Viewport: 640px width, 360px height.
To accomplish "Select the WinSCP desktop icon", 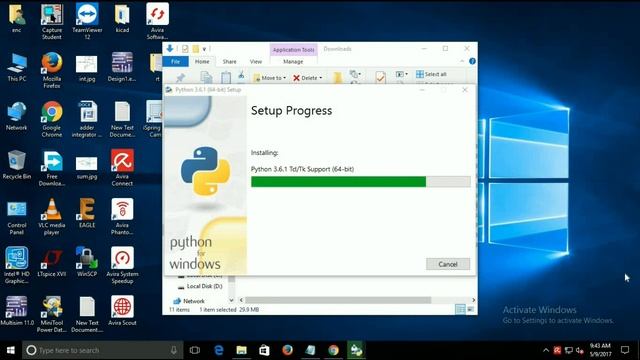I will tap(87, 263).
